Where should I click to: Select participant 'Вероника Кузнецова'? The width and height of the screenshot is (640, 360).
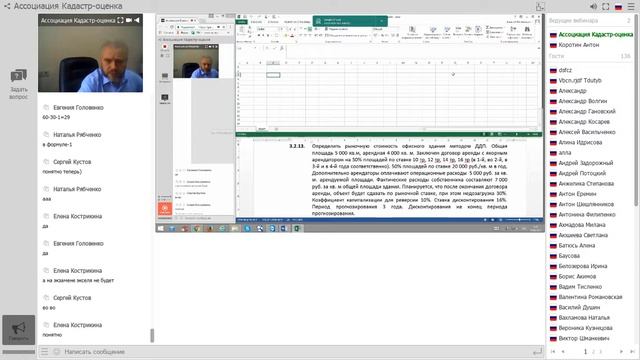point(581,328)
